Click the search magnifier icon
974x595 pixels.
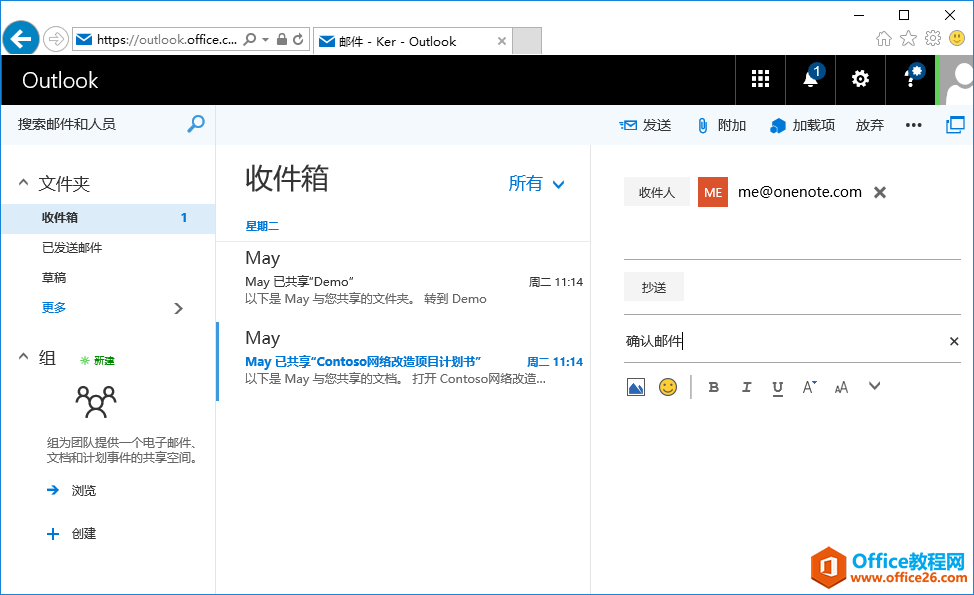pyautogui.click(x=196, y=124)
